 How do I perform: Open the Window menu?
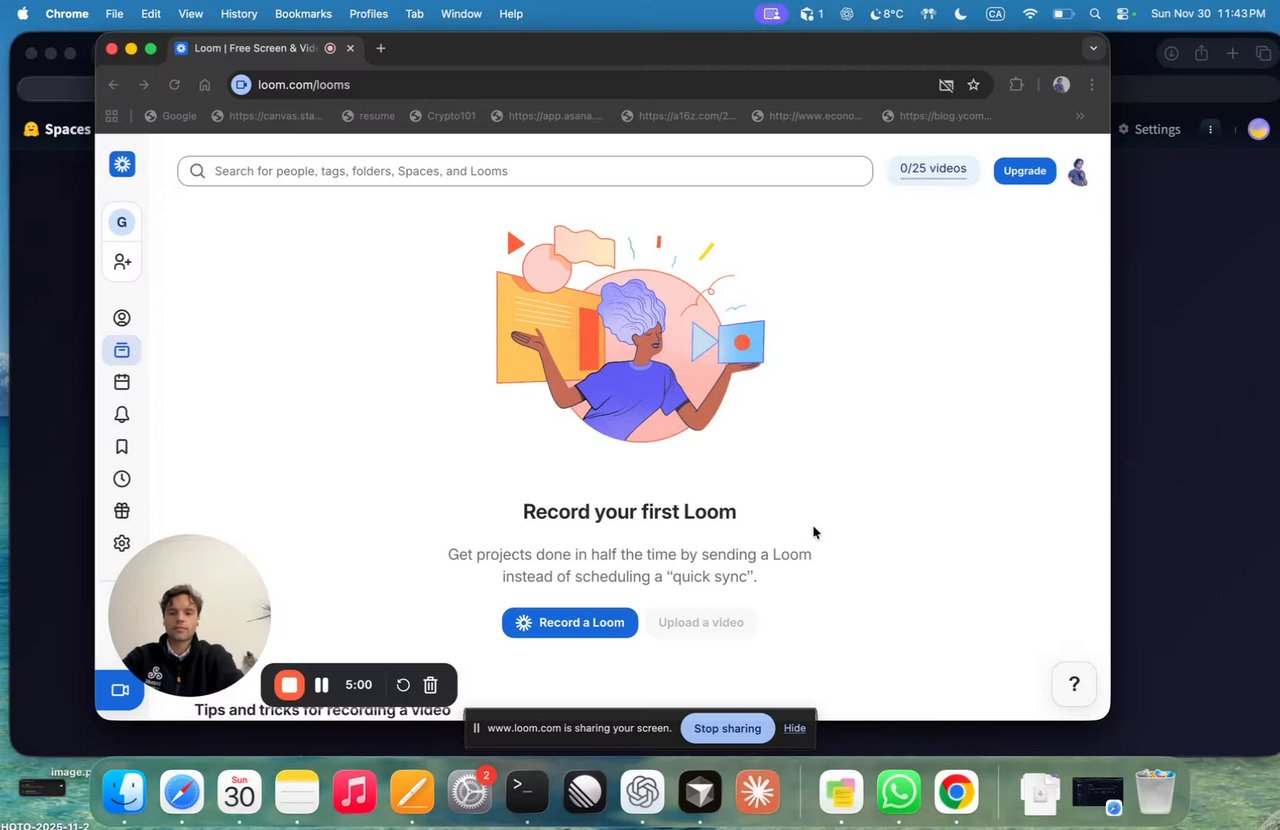[461, 14]
